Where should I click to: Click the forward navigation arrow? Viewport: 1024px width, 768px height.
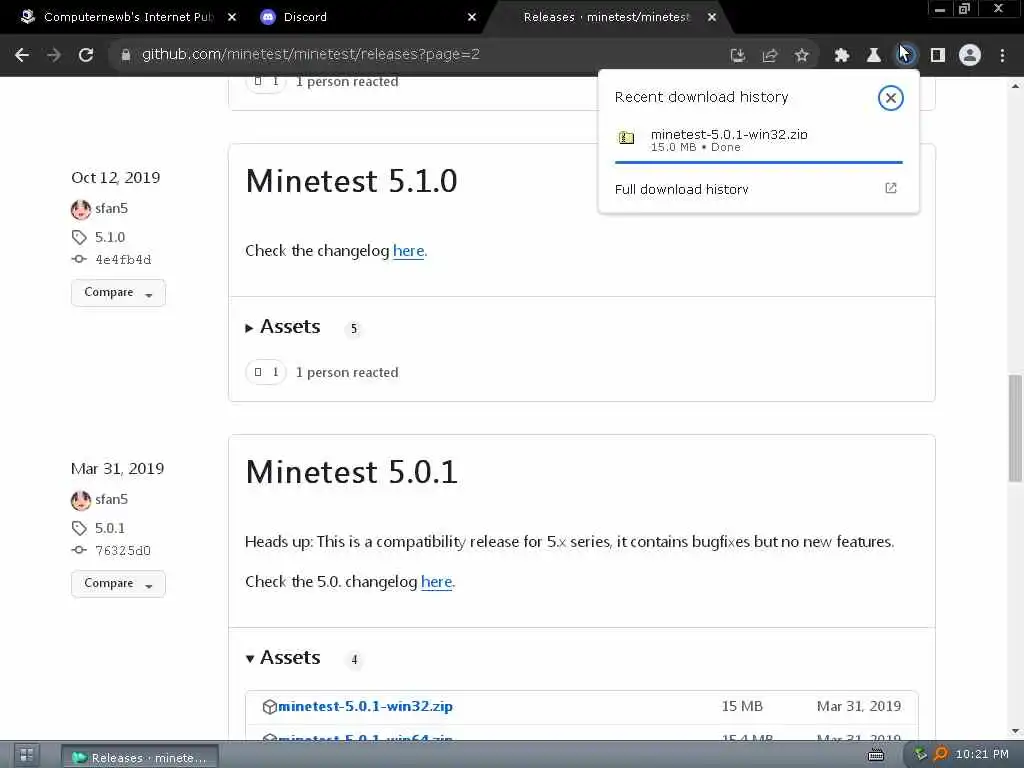point(54,55)
